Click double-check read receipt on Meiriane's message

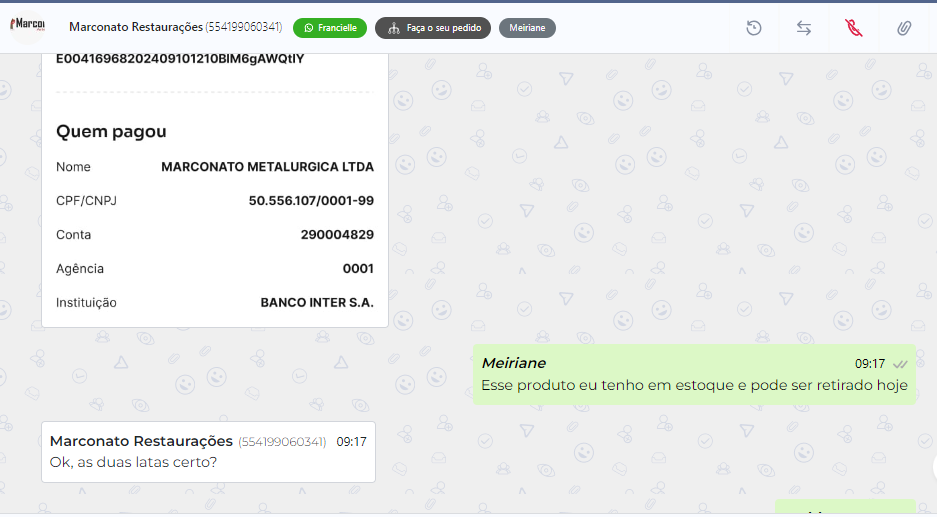pos(900,364)
